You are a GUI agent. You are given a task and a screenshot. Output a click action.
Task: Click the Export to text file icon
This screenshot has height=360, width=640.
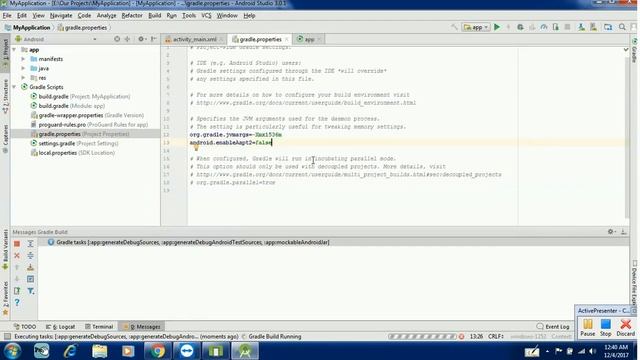[x=30, y=267]
